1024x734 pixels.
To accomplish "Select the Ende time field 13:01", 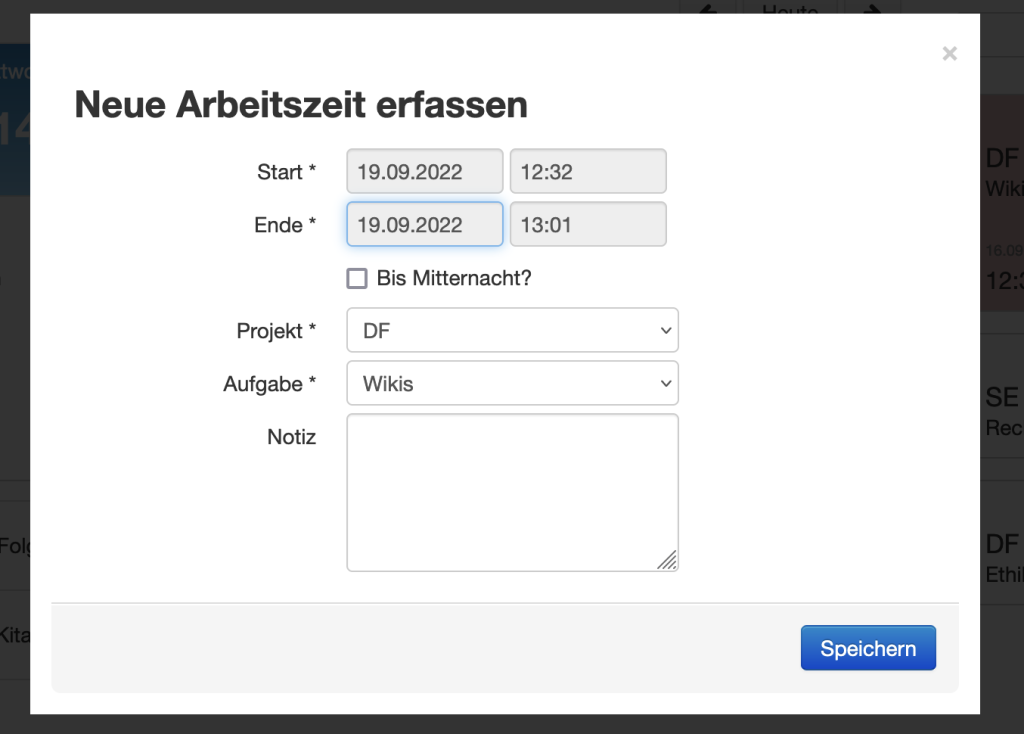I will 587,224.
